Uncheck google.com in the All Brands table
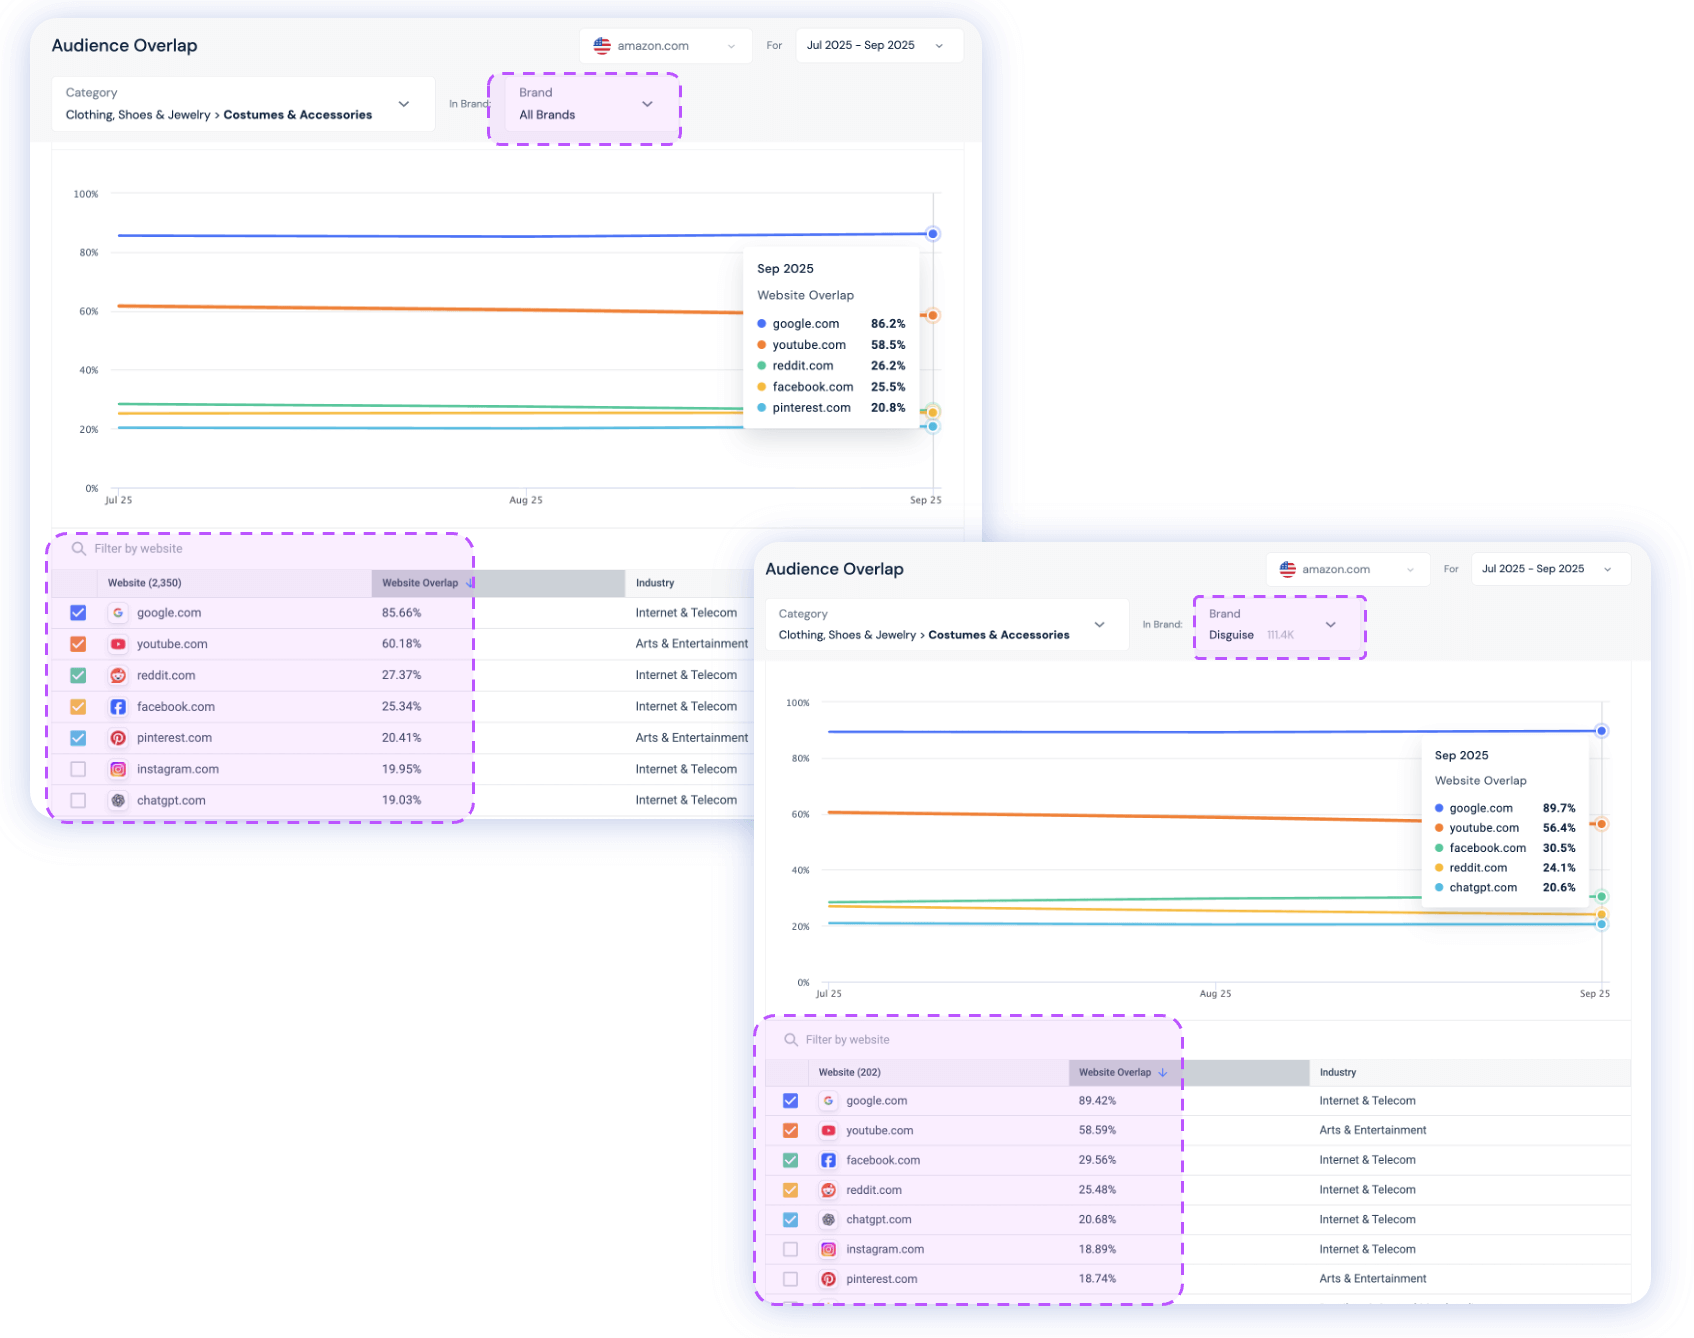The width and height of the screenshot is (1694, 1338). 78,613
